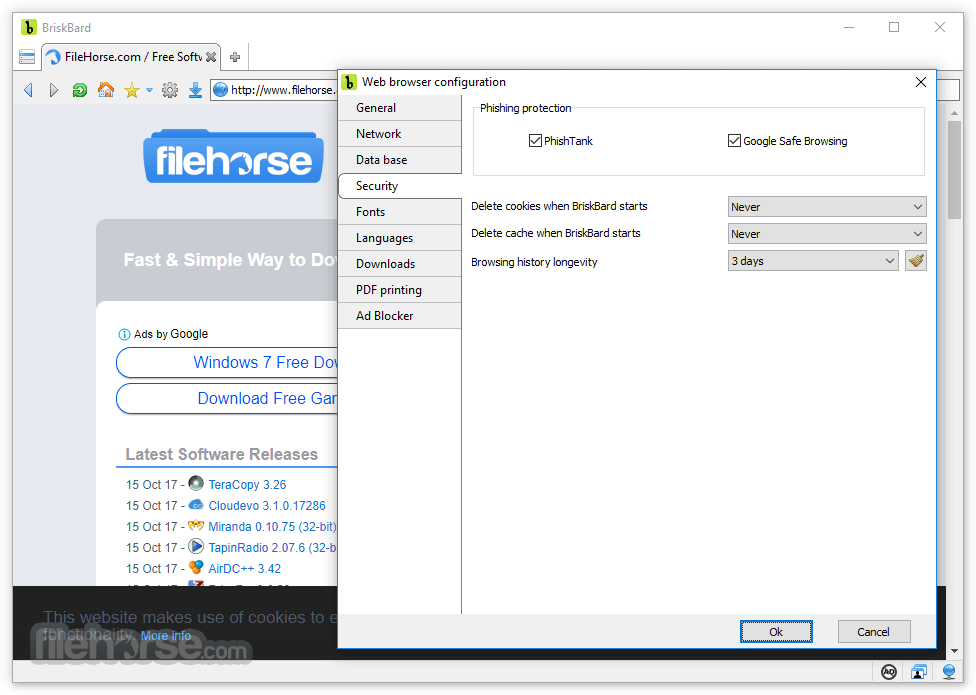Click Latest Software Releases heading
The height and width of the screenshot is (695, 976).
(x=222, y=455)
